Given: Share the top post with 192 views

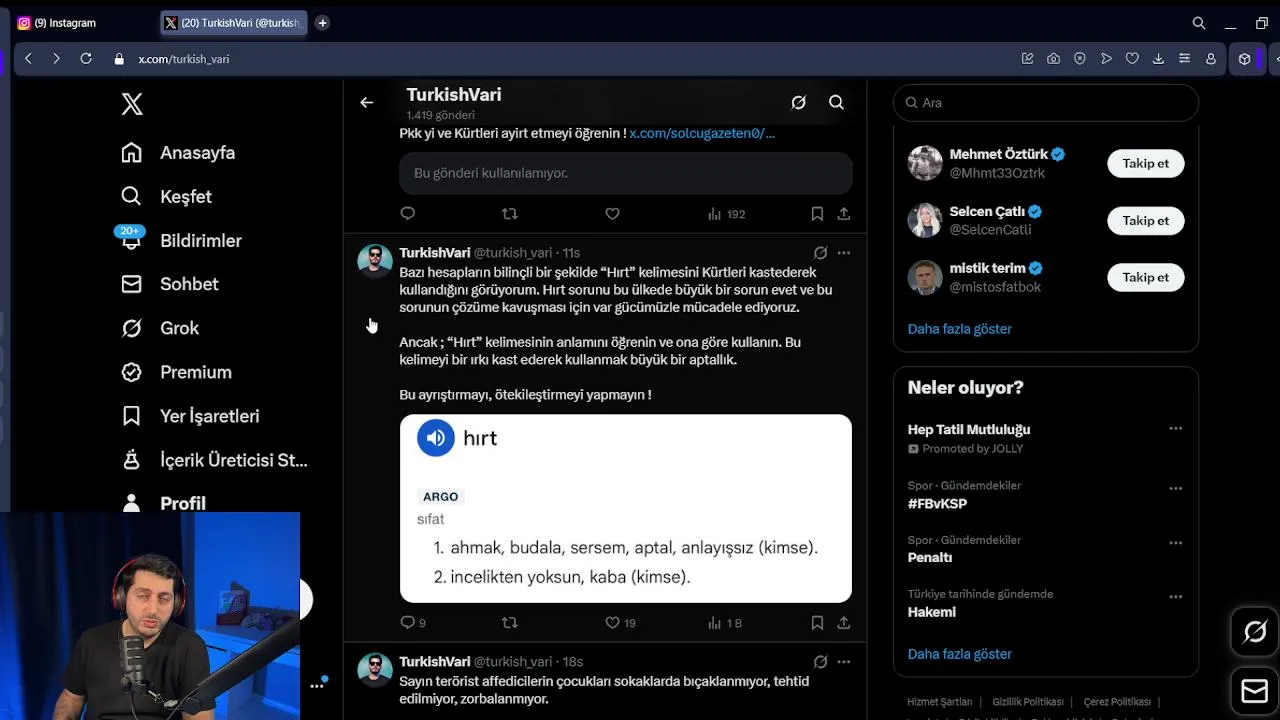Looking at the screenshot, I should [x=844, y=213].
